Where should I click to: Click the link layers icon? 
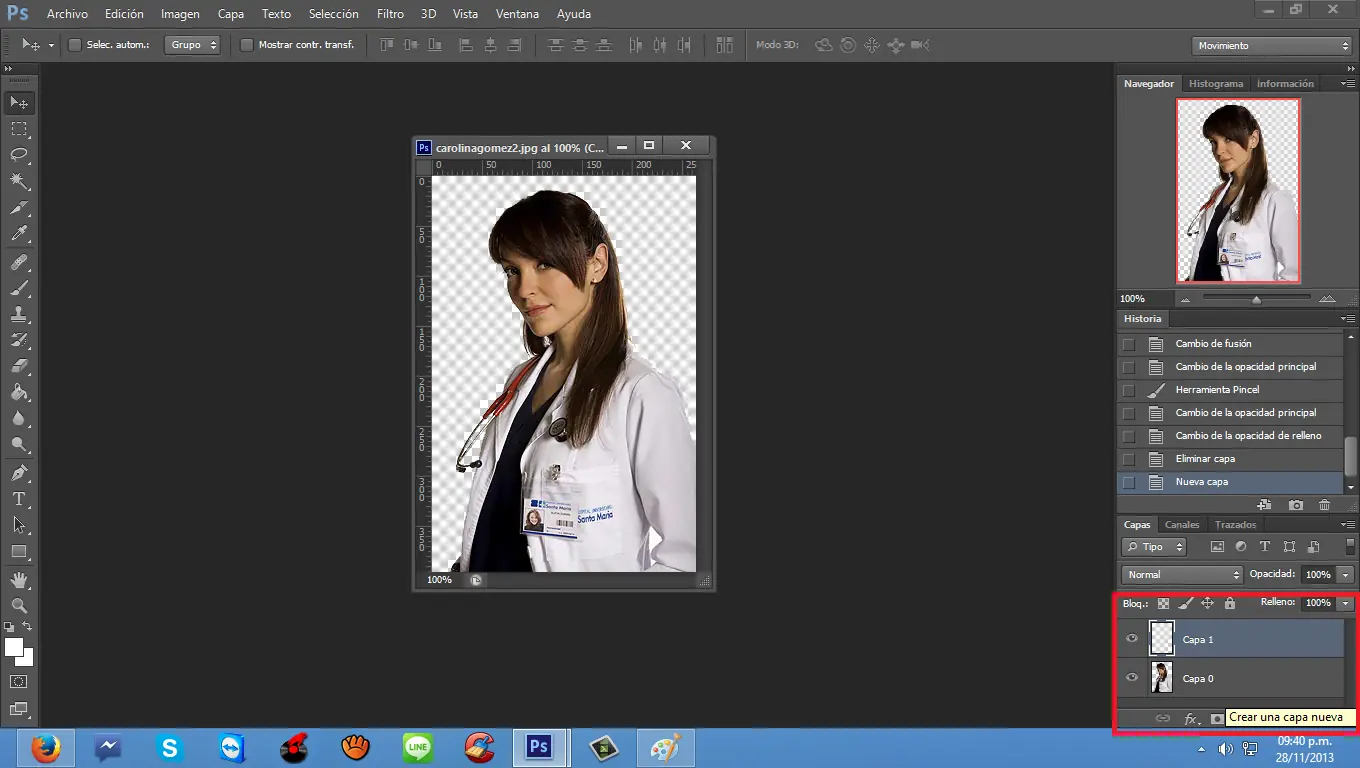[1163, 719]
